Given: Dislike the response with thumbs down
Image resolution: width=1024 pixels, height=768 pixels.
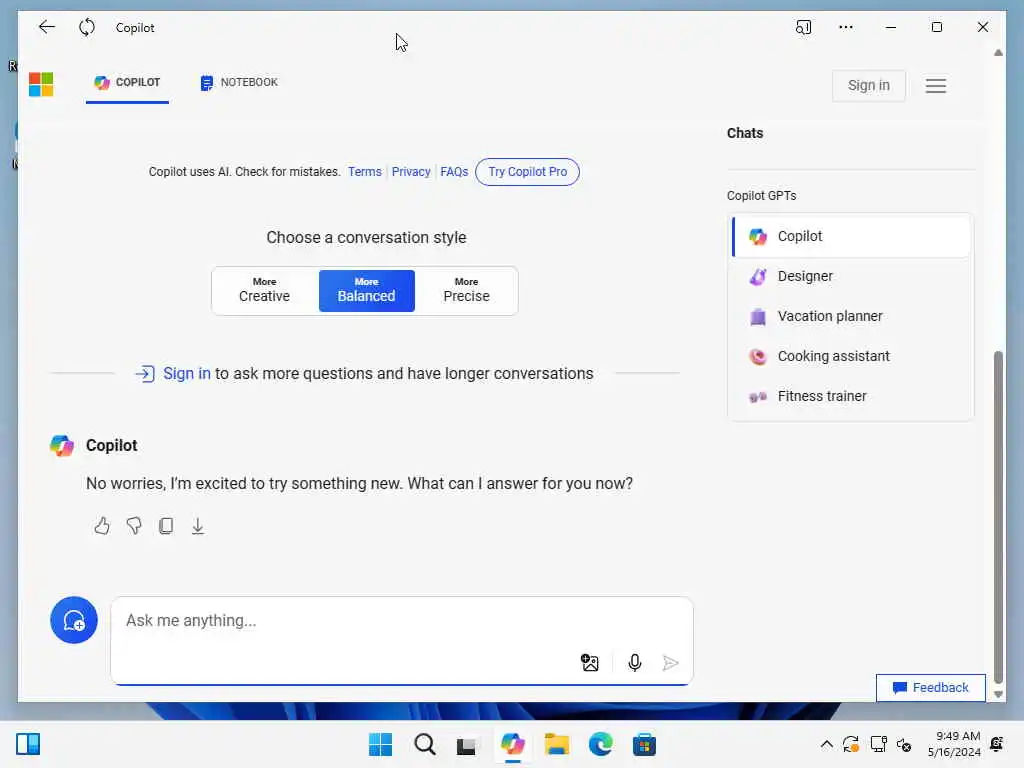Looking at the screenshot, I should tap(134, 526).
